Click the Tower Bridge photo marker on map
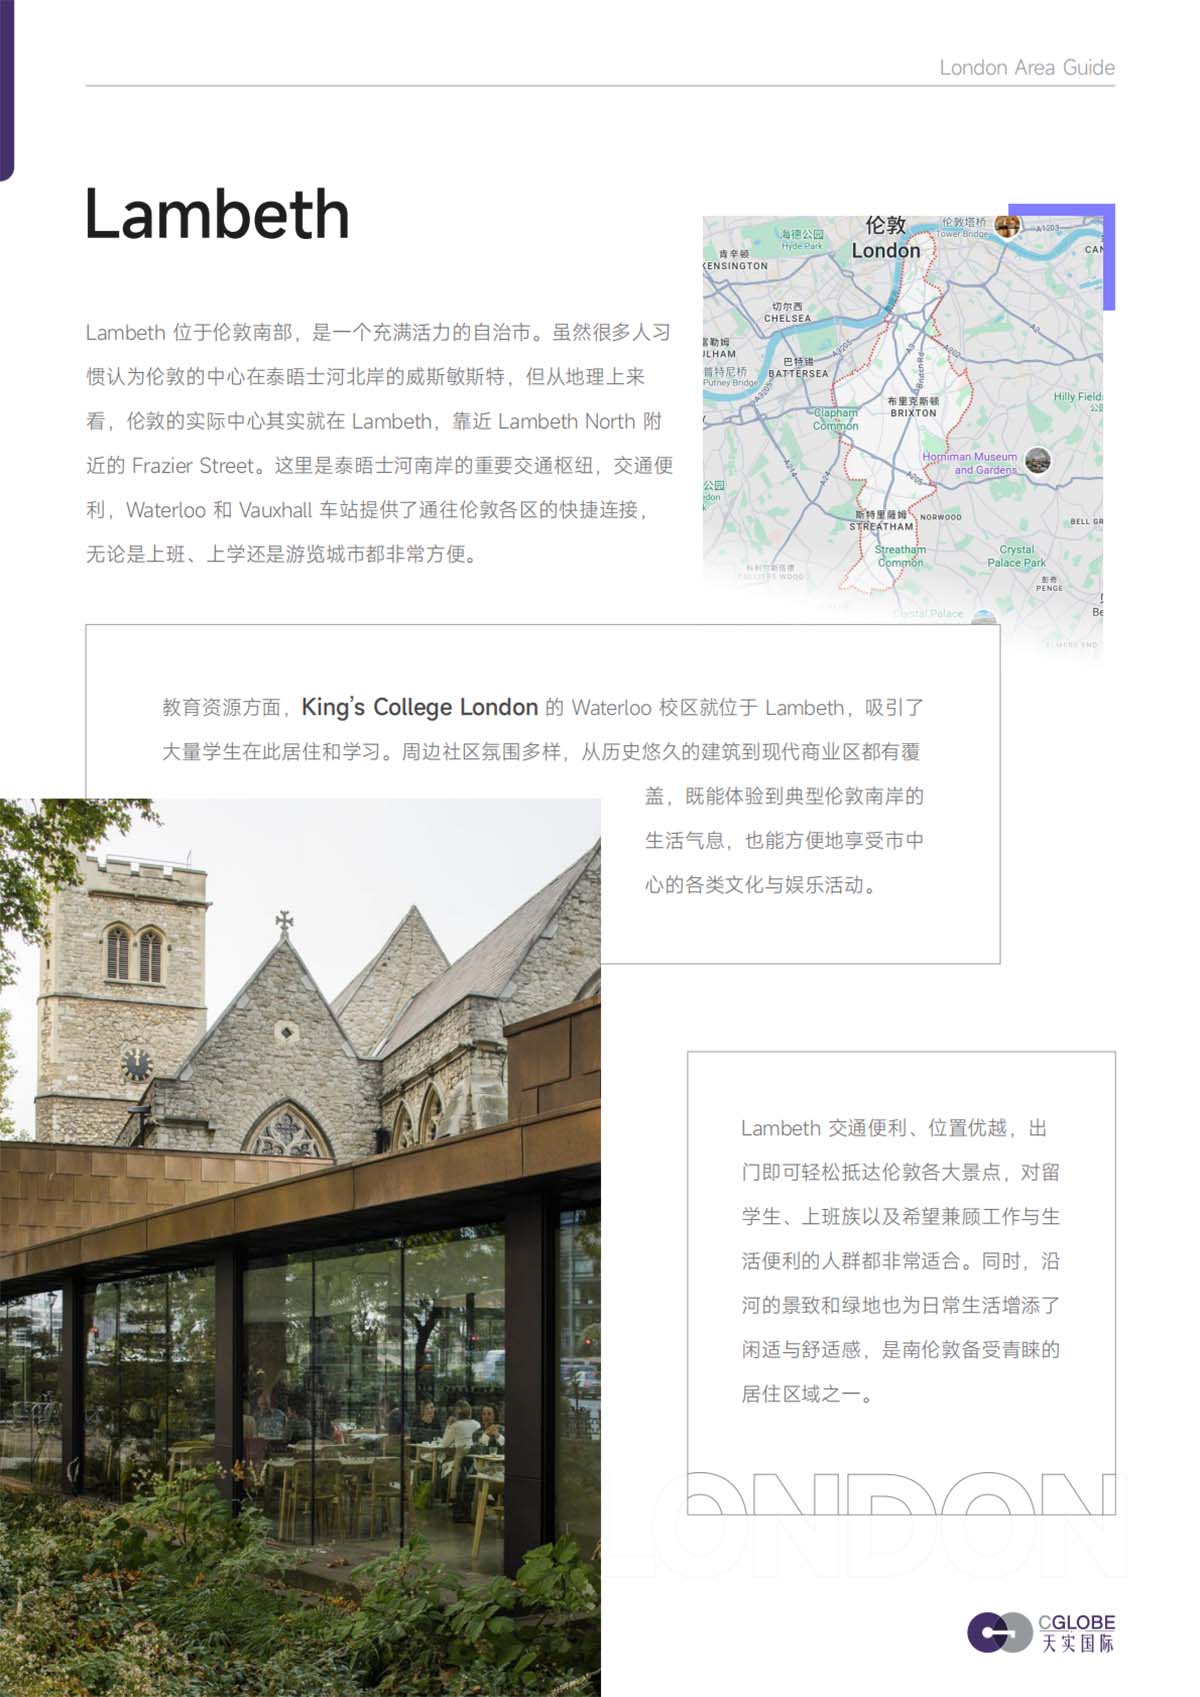This screenshot has height=1697, width=1200. click(x=1007, y=226)
